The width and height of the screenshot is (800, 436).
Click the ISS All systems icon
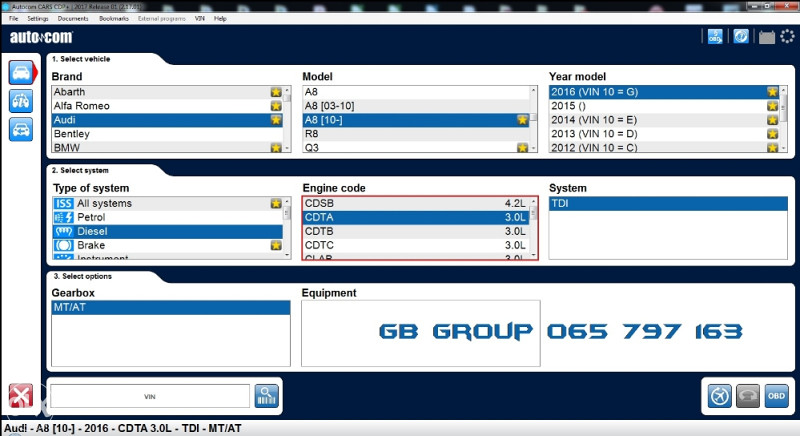63,203
